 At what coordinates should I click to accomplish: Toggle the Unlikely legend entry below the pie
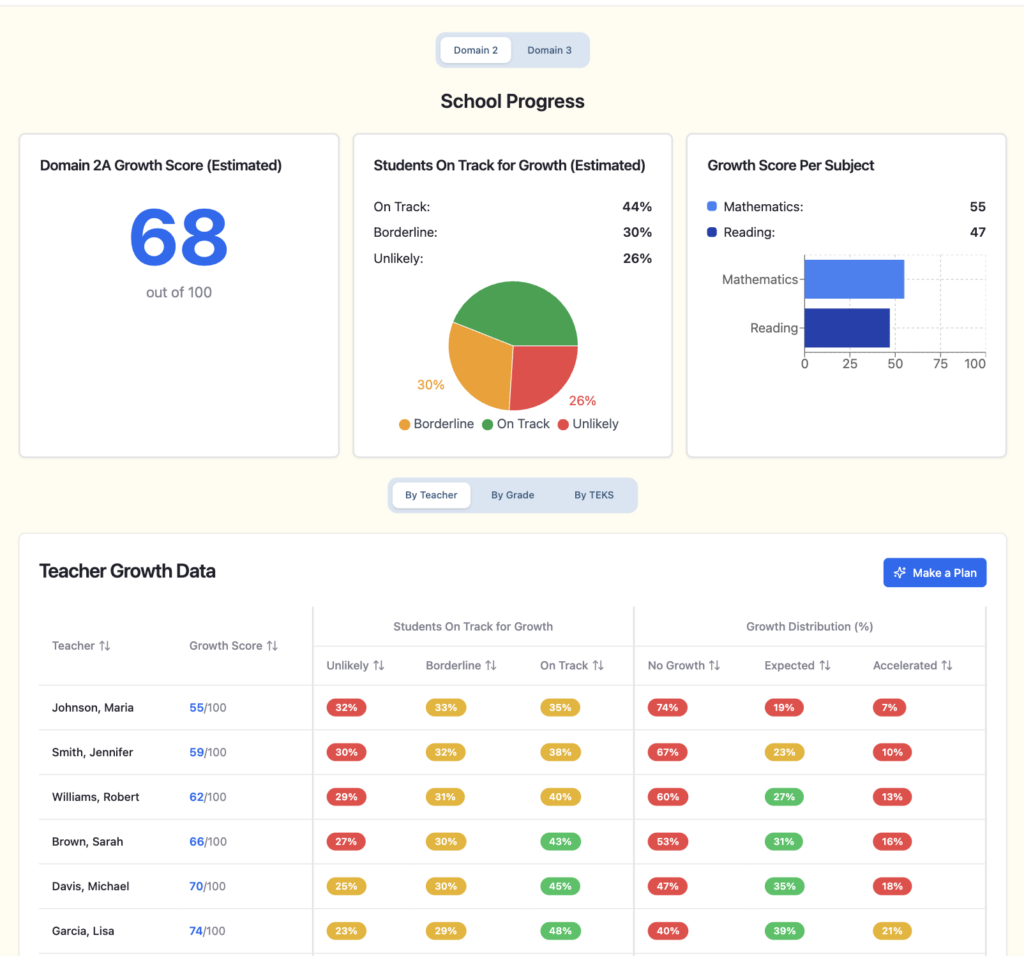tap(588, 424)
